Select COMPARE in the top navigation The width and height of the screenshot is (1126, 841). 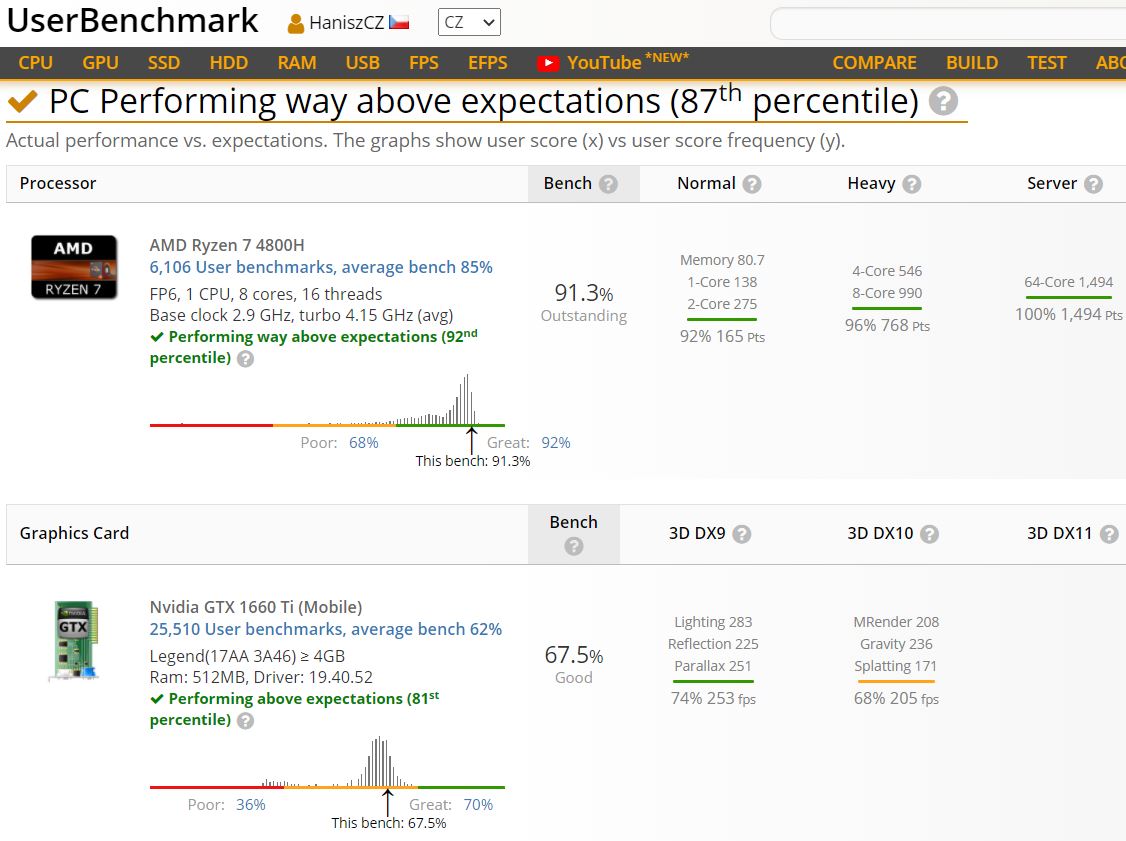tap(874, 63)
